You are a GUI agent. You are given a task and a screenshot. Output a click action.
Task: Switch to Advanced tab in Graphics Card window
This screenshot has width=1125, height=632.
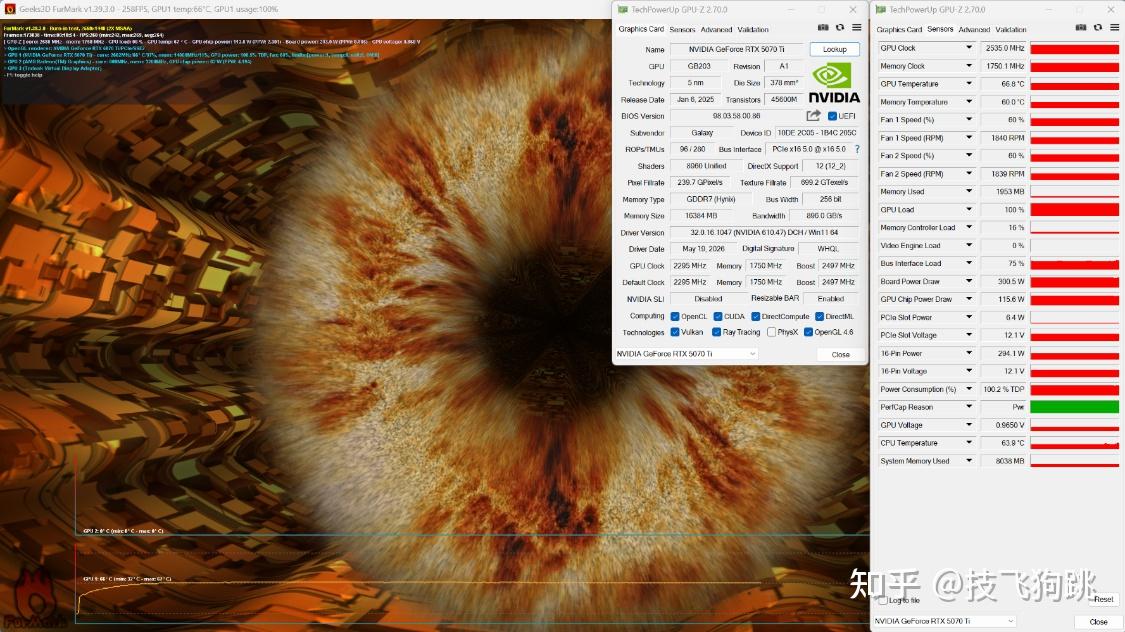pos(716,29)
